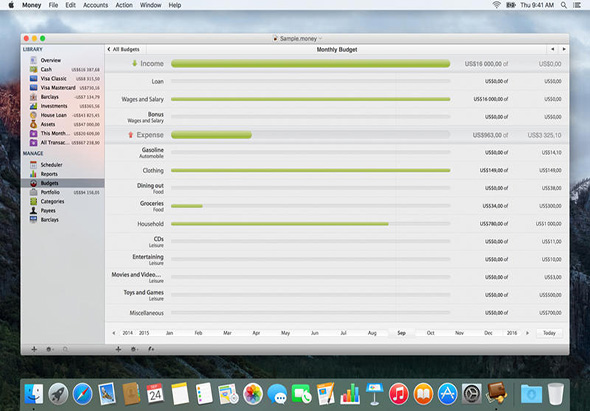590x411 pixels.
Task: Jump to Today on the timeline
Action: pos(549,333)
